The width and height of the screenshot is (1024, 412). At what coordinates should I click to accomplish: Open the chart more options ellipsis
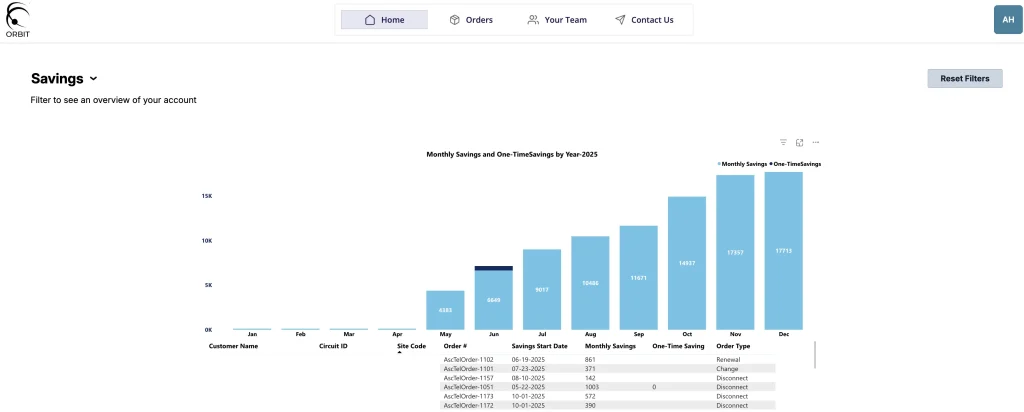point(816,142)
